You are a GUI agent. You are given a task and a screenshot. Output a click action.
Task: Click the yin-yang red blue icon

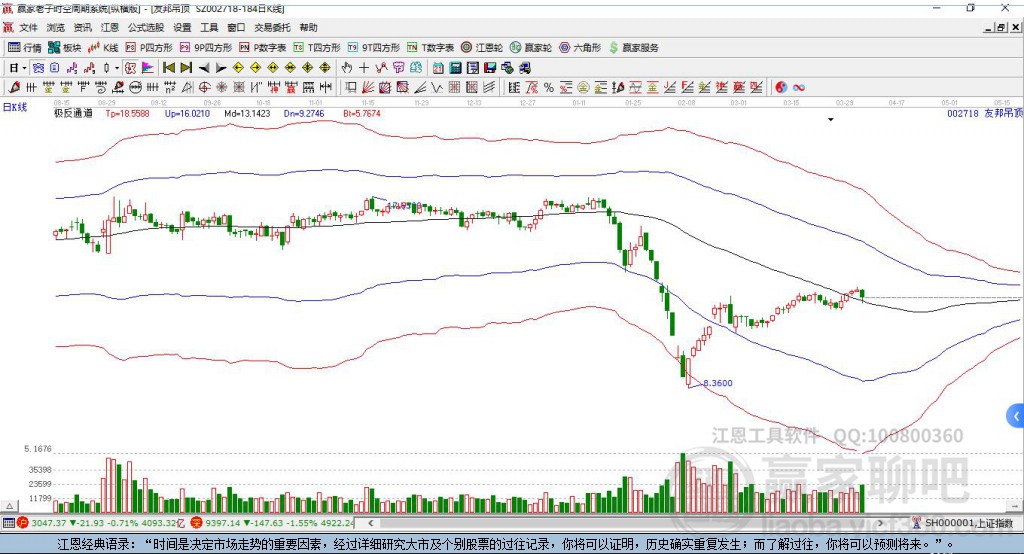(781, 87)
